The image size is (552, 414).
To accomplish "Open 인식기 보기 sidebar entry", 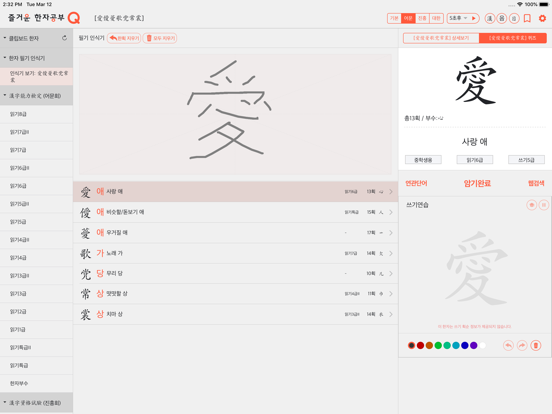I will click(37, 76).
